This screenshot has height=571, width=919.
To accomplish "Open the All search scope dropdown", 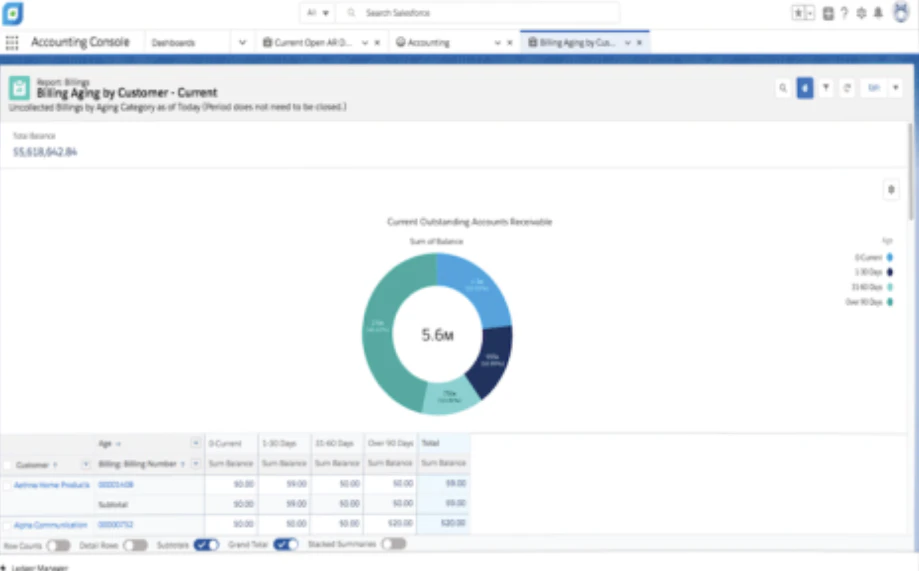I will click(x=318, y=12).
